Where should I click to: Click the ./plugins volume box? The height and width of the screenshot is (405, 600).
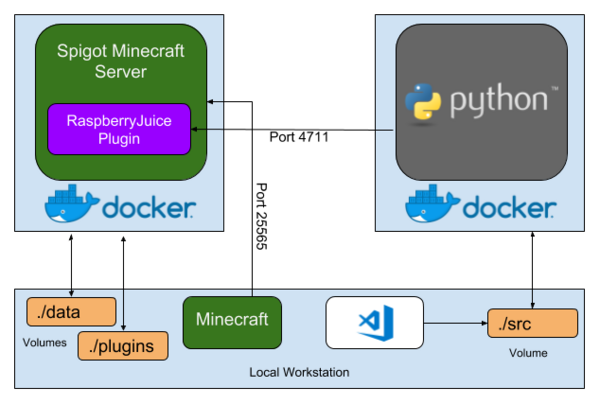pyautogui.click(x=123, y=346)
